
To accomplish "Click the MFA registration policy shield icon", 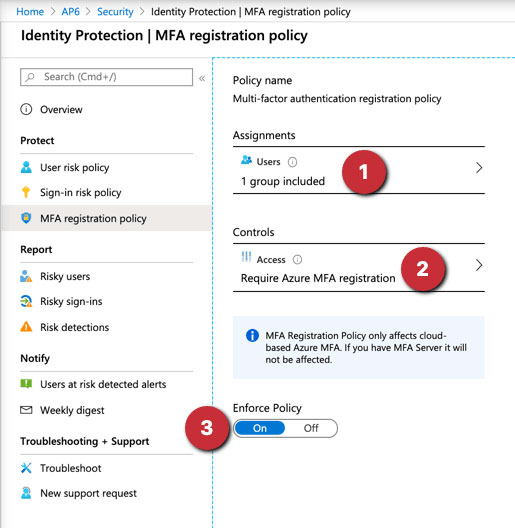I will coord(26,218).
